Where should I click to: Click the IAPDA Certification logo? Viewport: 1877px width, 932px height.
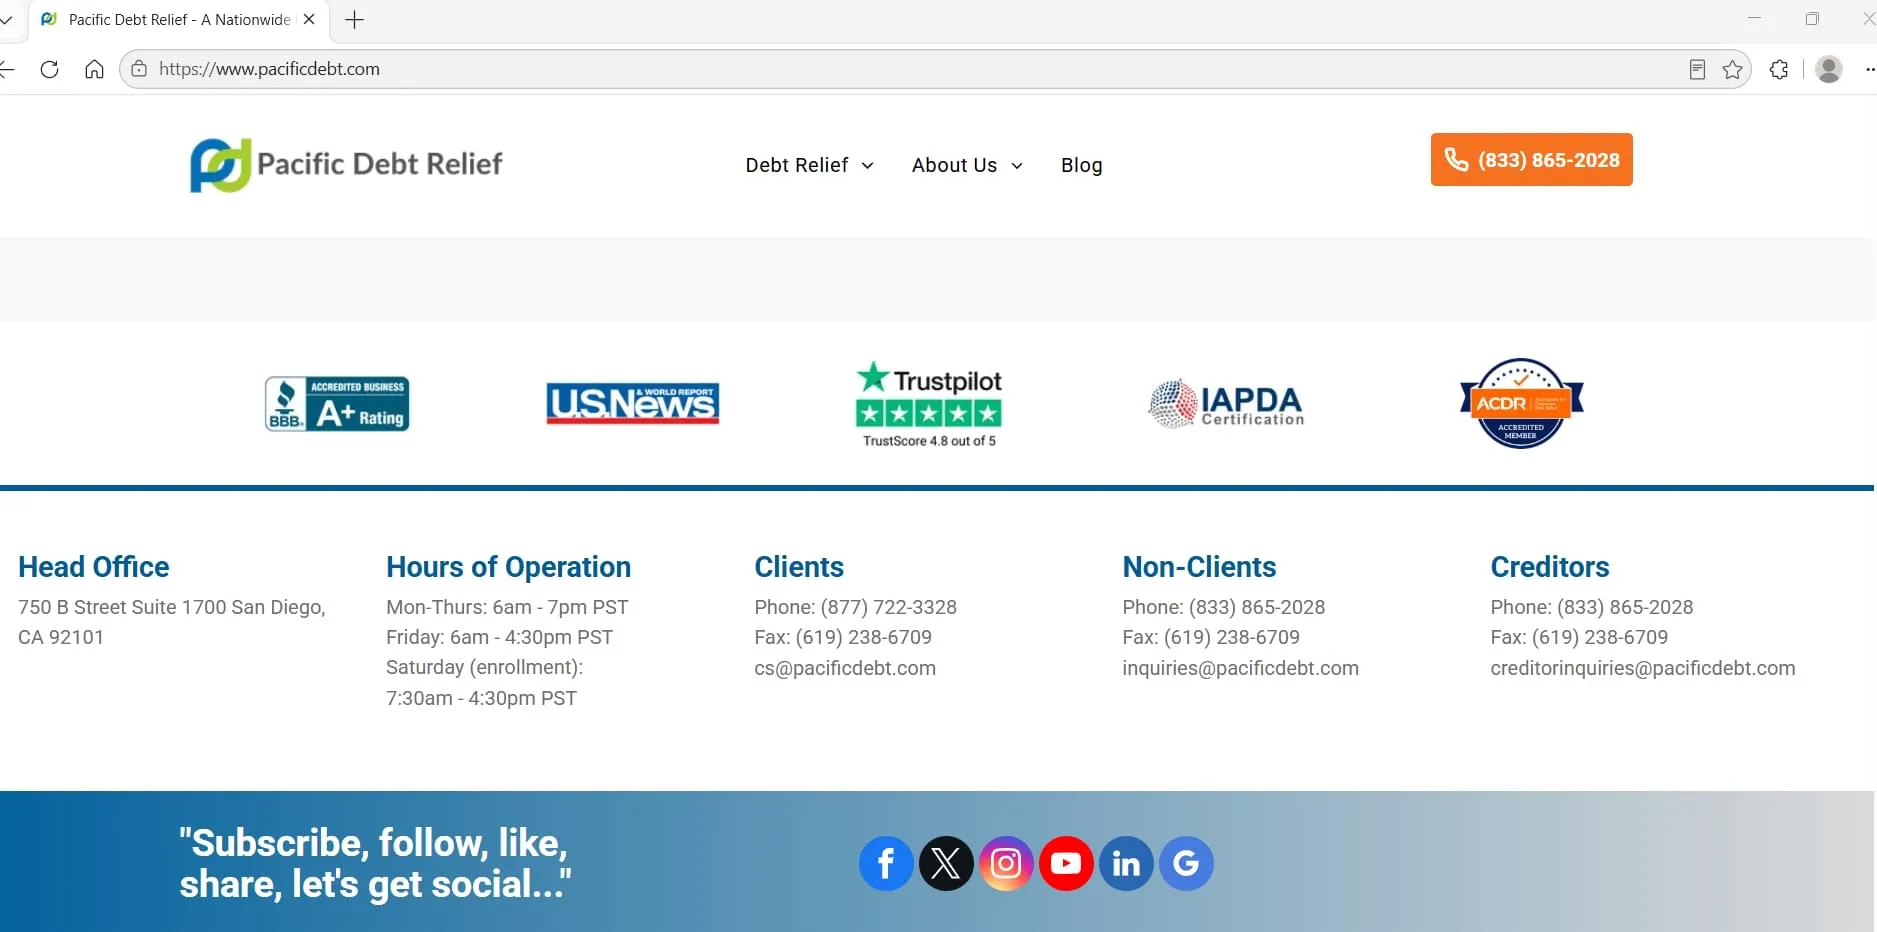coord(1227,404)
